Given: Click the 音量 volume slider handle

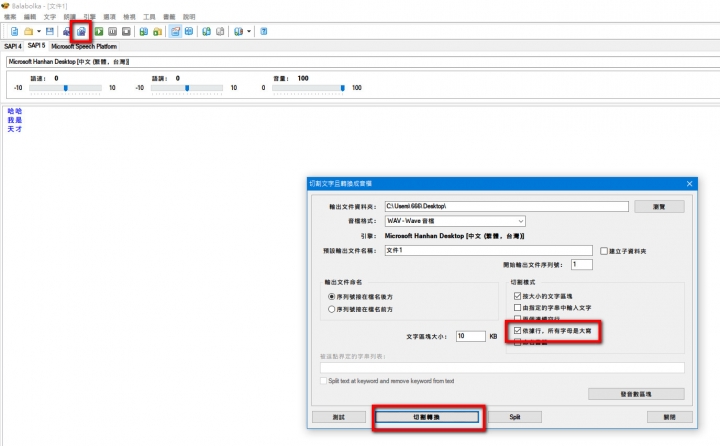Looking at the screenshot, I should 343,88.
